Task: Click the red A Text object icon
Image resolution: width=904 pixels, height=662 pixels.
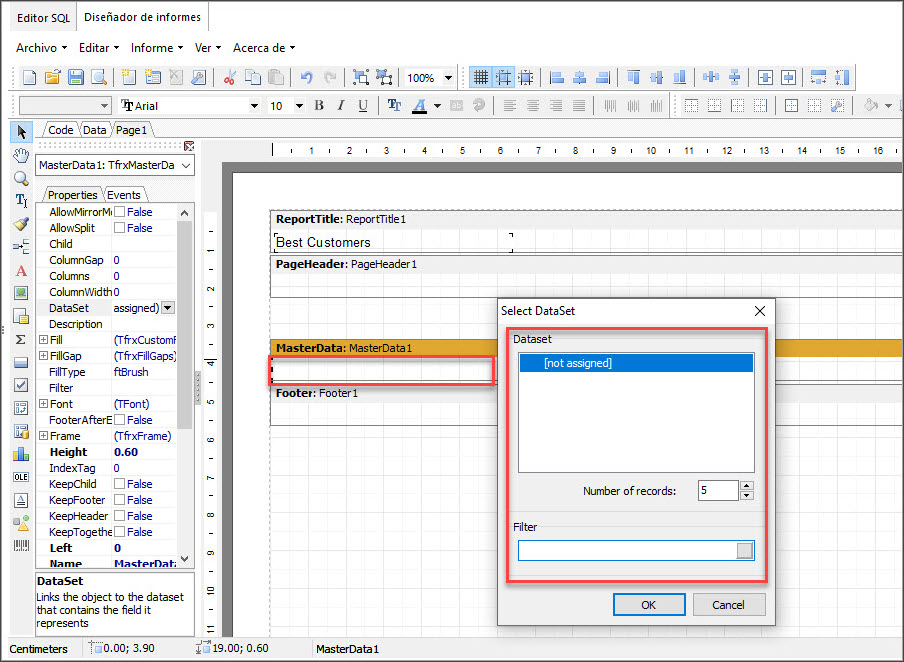Action: [21, 270]
